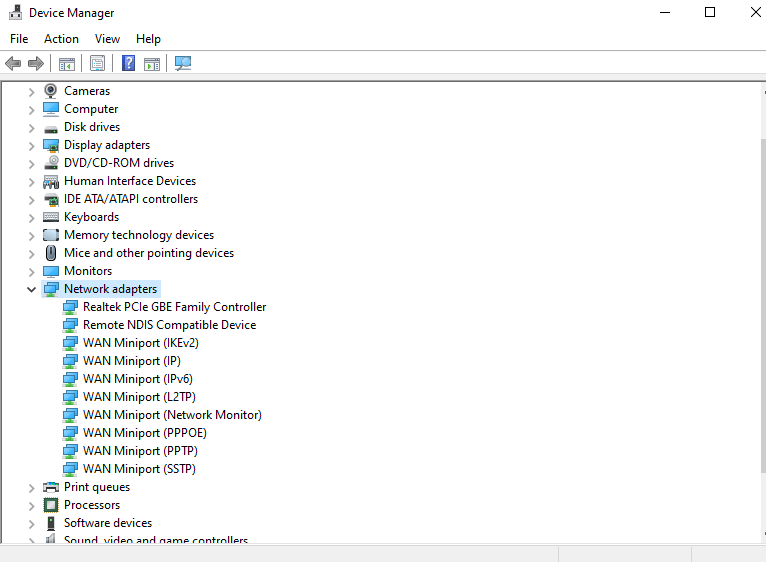766x562 pixels.
Task: Select WAN Miniport (IKEv2)
Action: point(141,343)
